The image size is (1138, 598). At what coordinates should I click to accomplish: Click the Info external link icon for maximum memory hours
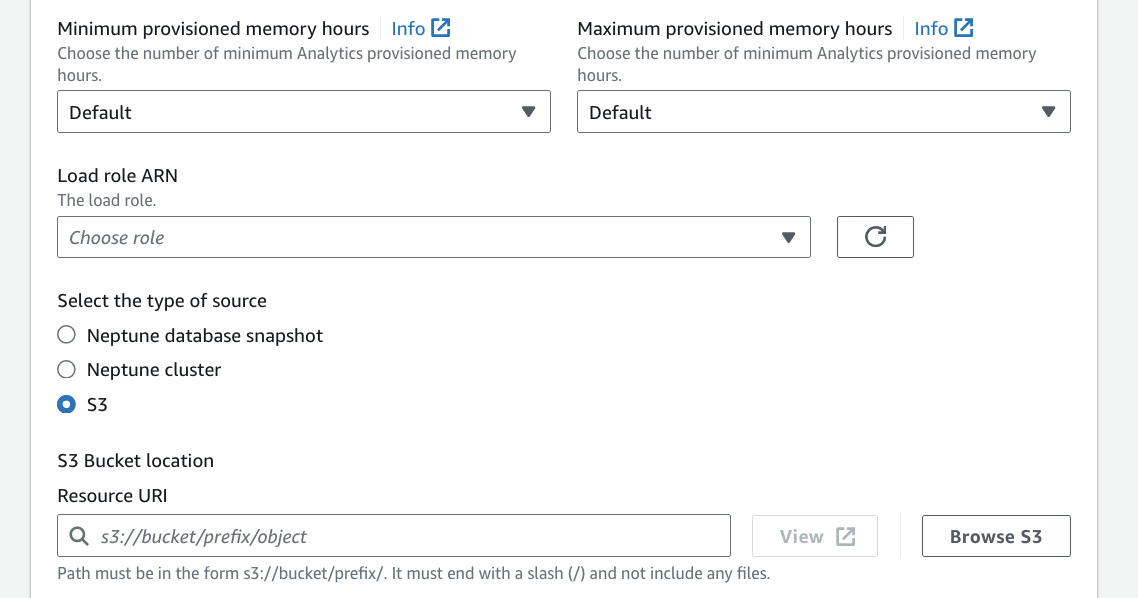pos(963,28)
